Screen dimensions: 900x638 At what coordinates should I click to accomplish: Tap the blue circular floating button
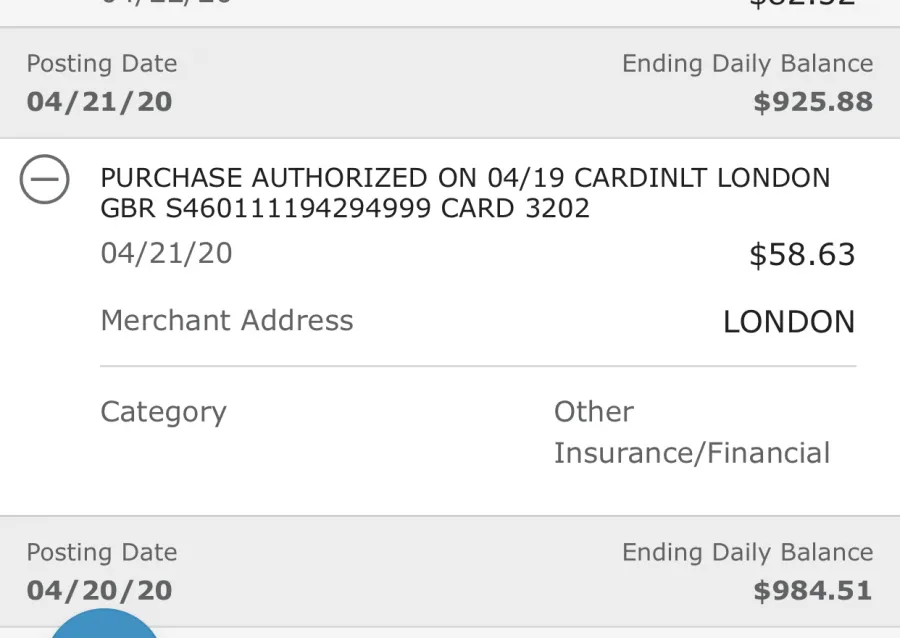(x=104, y=624)
